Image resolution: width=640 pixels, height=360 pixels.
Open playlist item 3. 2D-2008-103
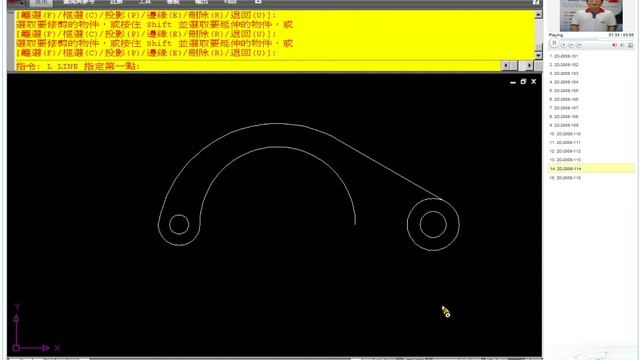click(564, 73)
